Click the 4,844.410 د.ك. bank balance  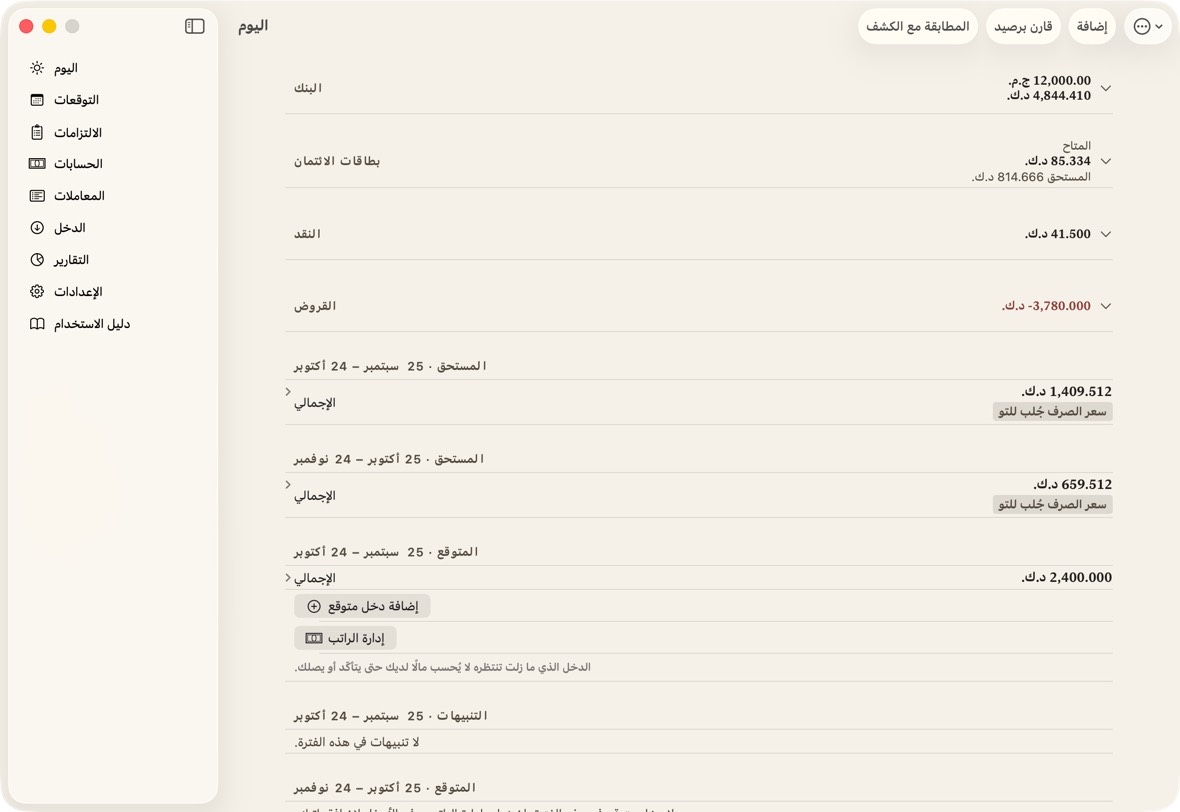click(1049, 96)
